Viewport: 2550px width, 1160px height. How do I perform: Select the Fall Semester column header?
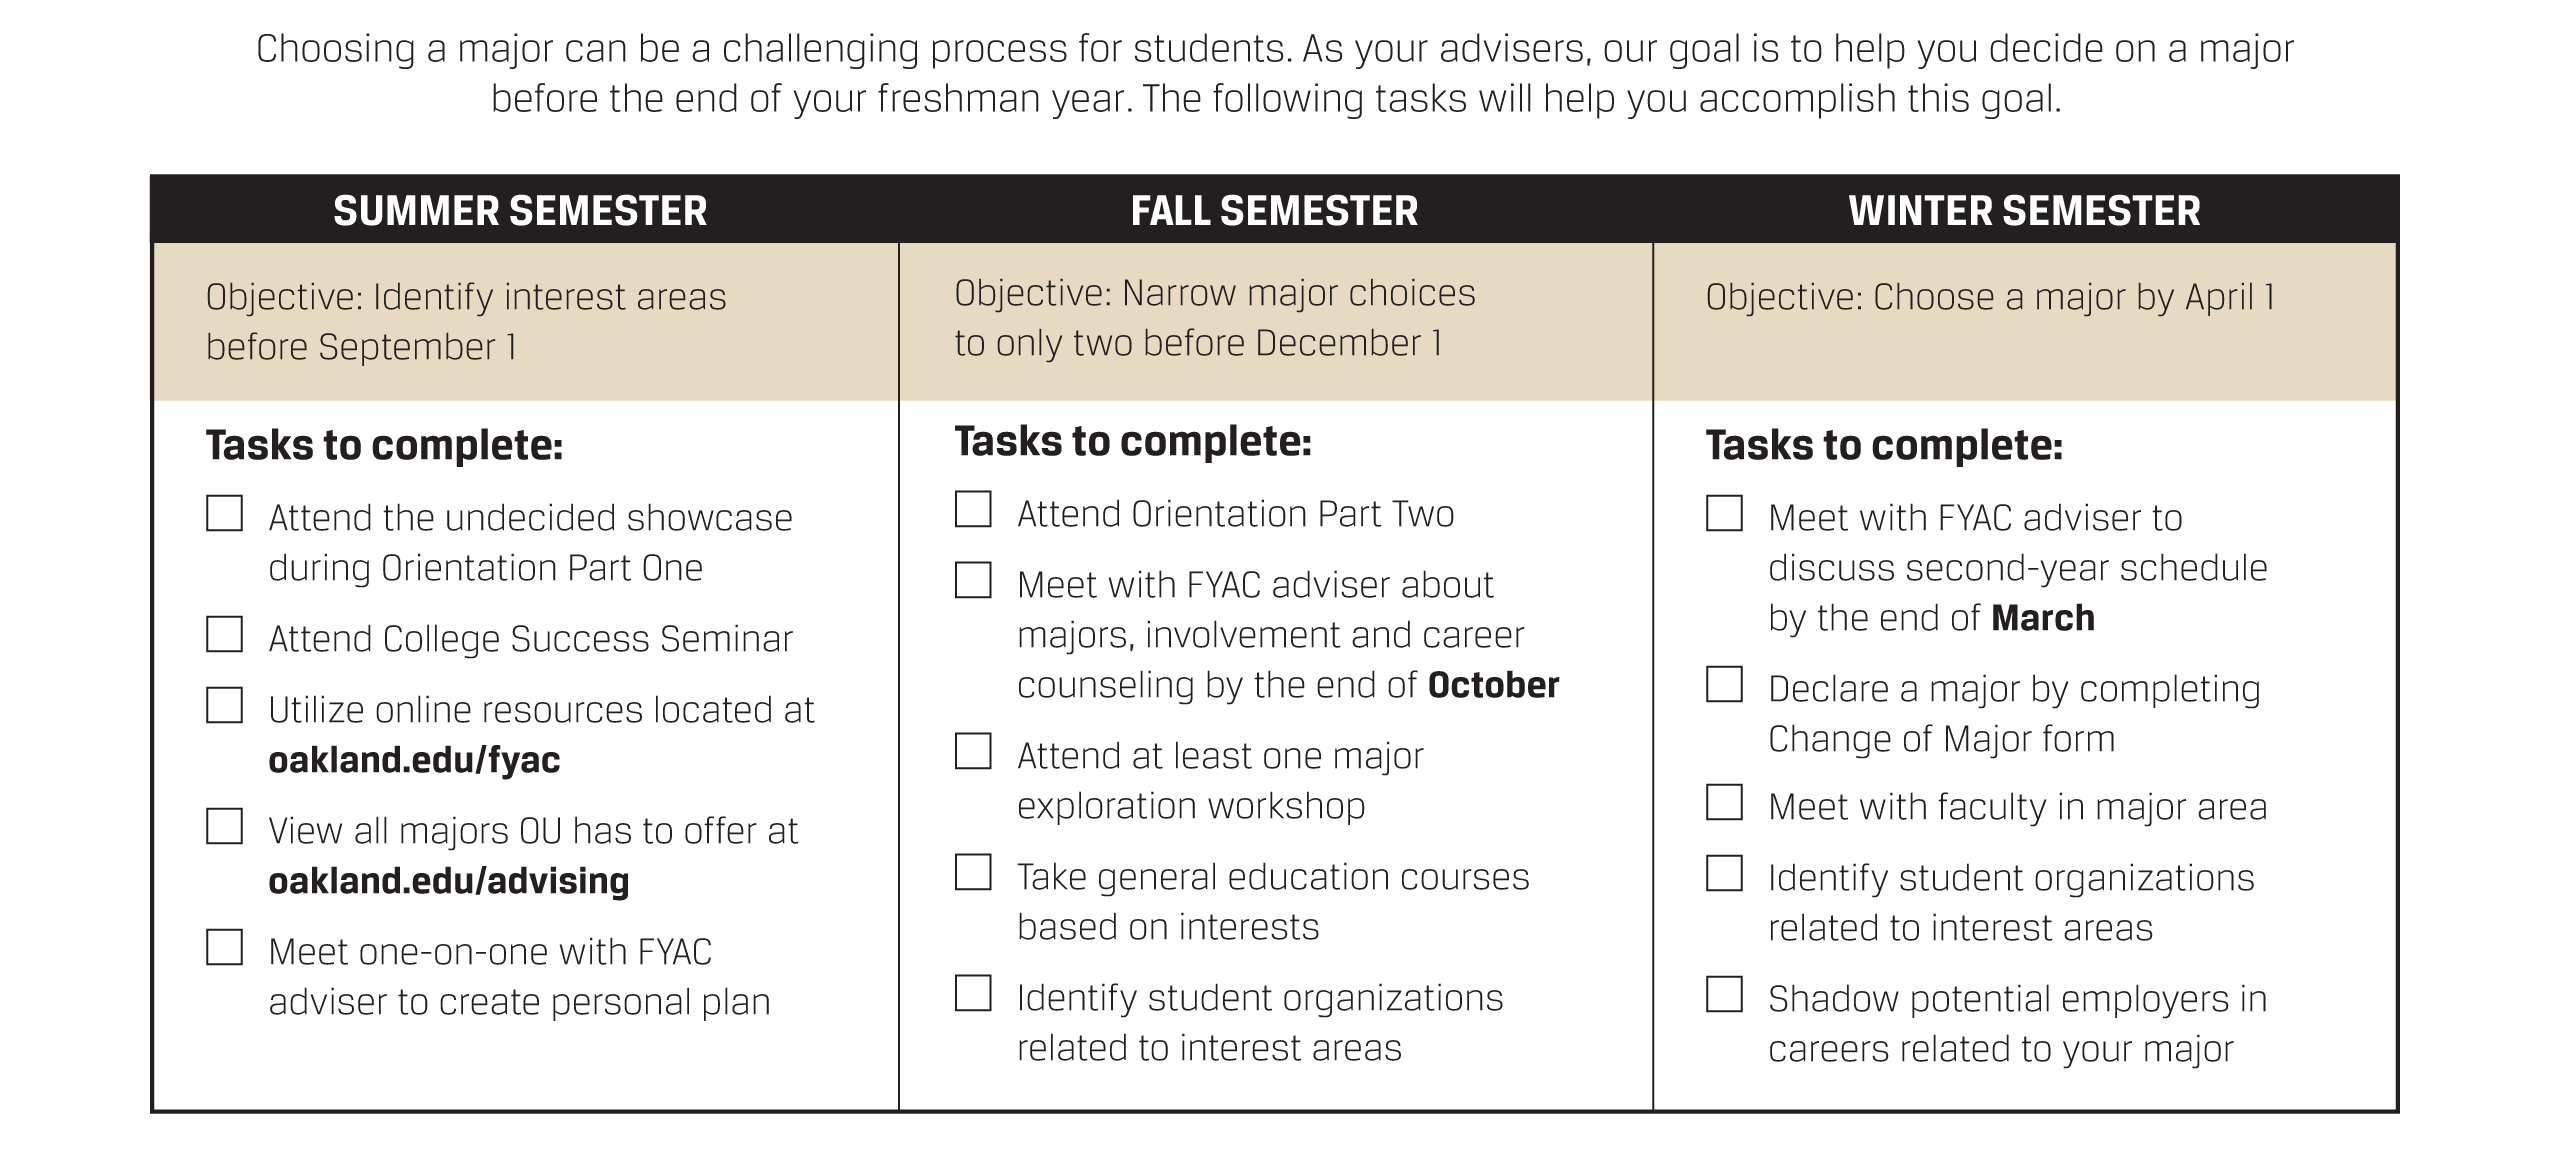(1274, 211)
